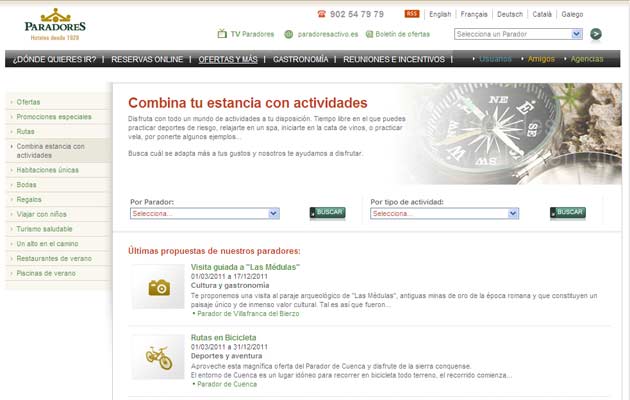Click the red telephone icon
This screenshot has width=630, height=400.
[x=321, y=14]
